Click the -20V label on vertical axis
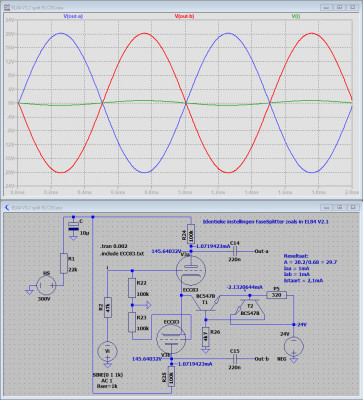363x400 pixels. [x=9, y=172]
